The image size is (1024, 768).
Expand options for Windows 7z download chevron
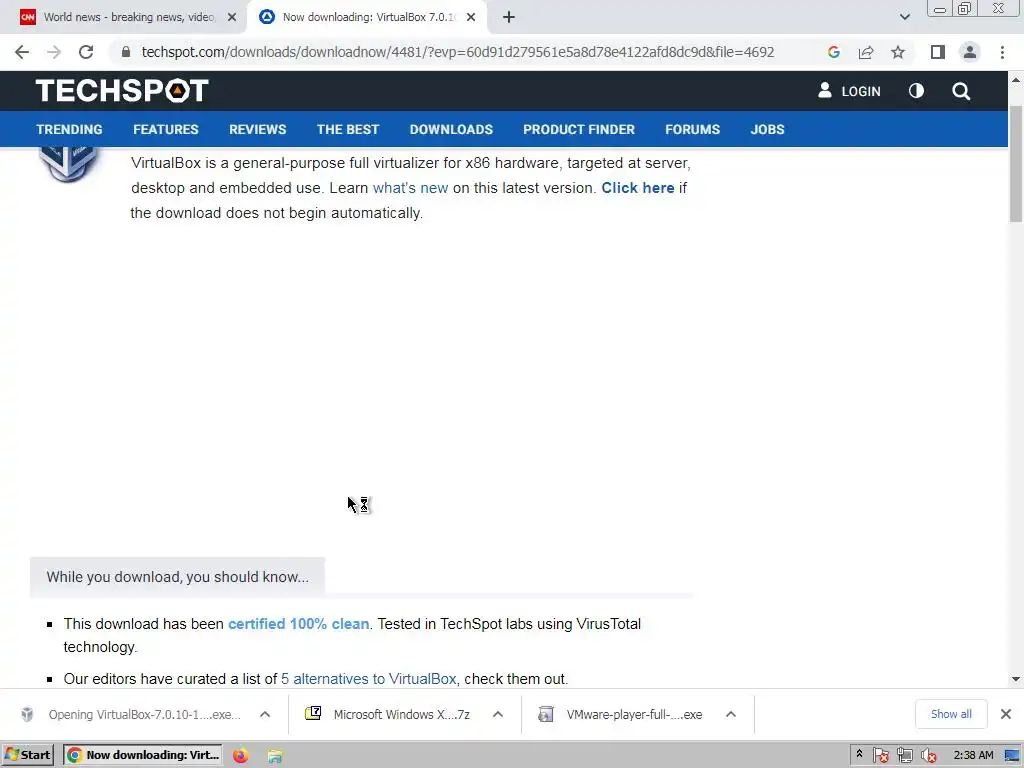pos(498,714)
